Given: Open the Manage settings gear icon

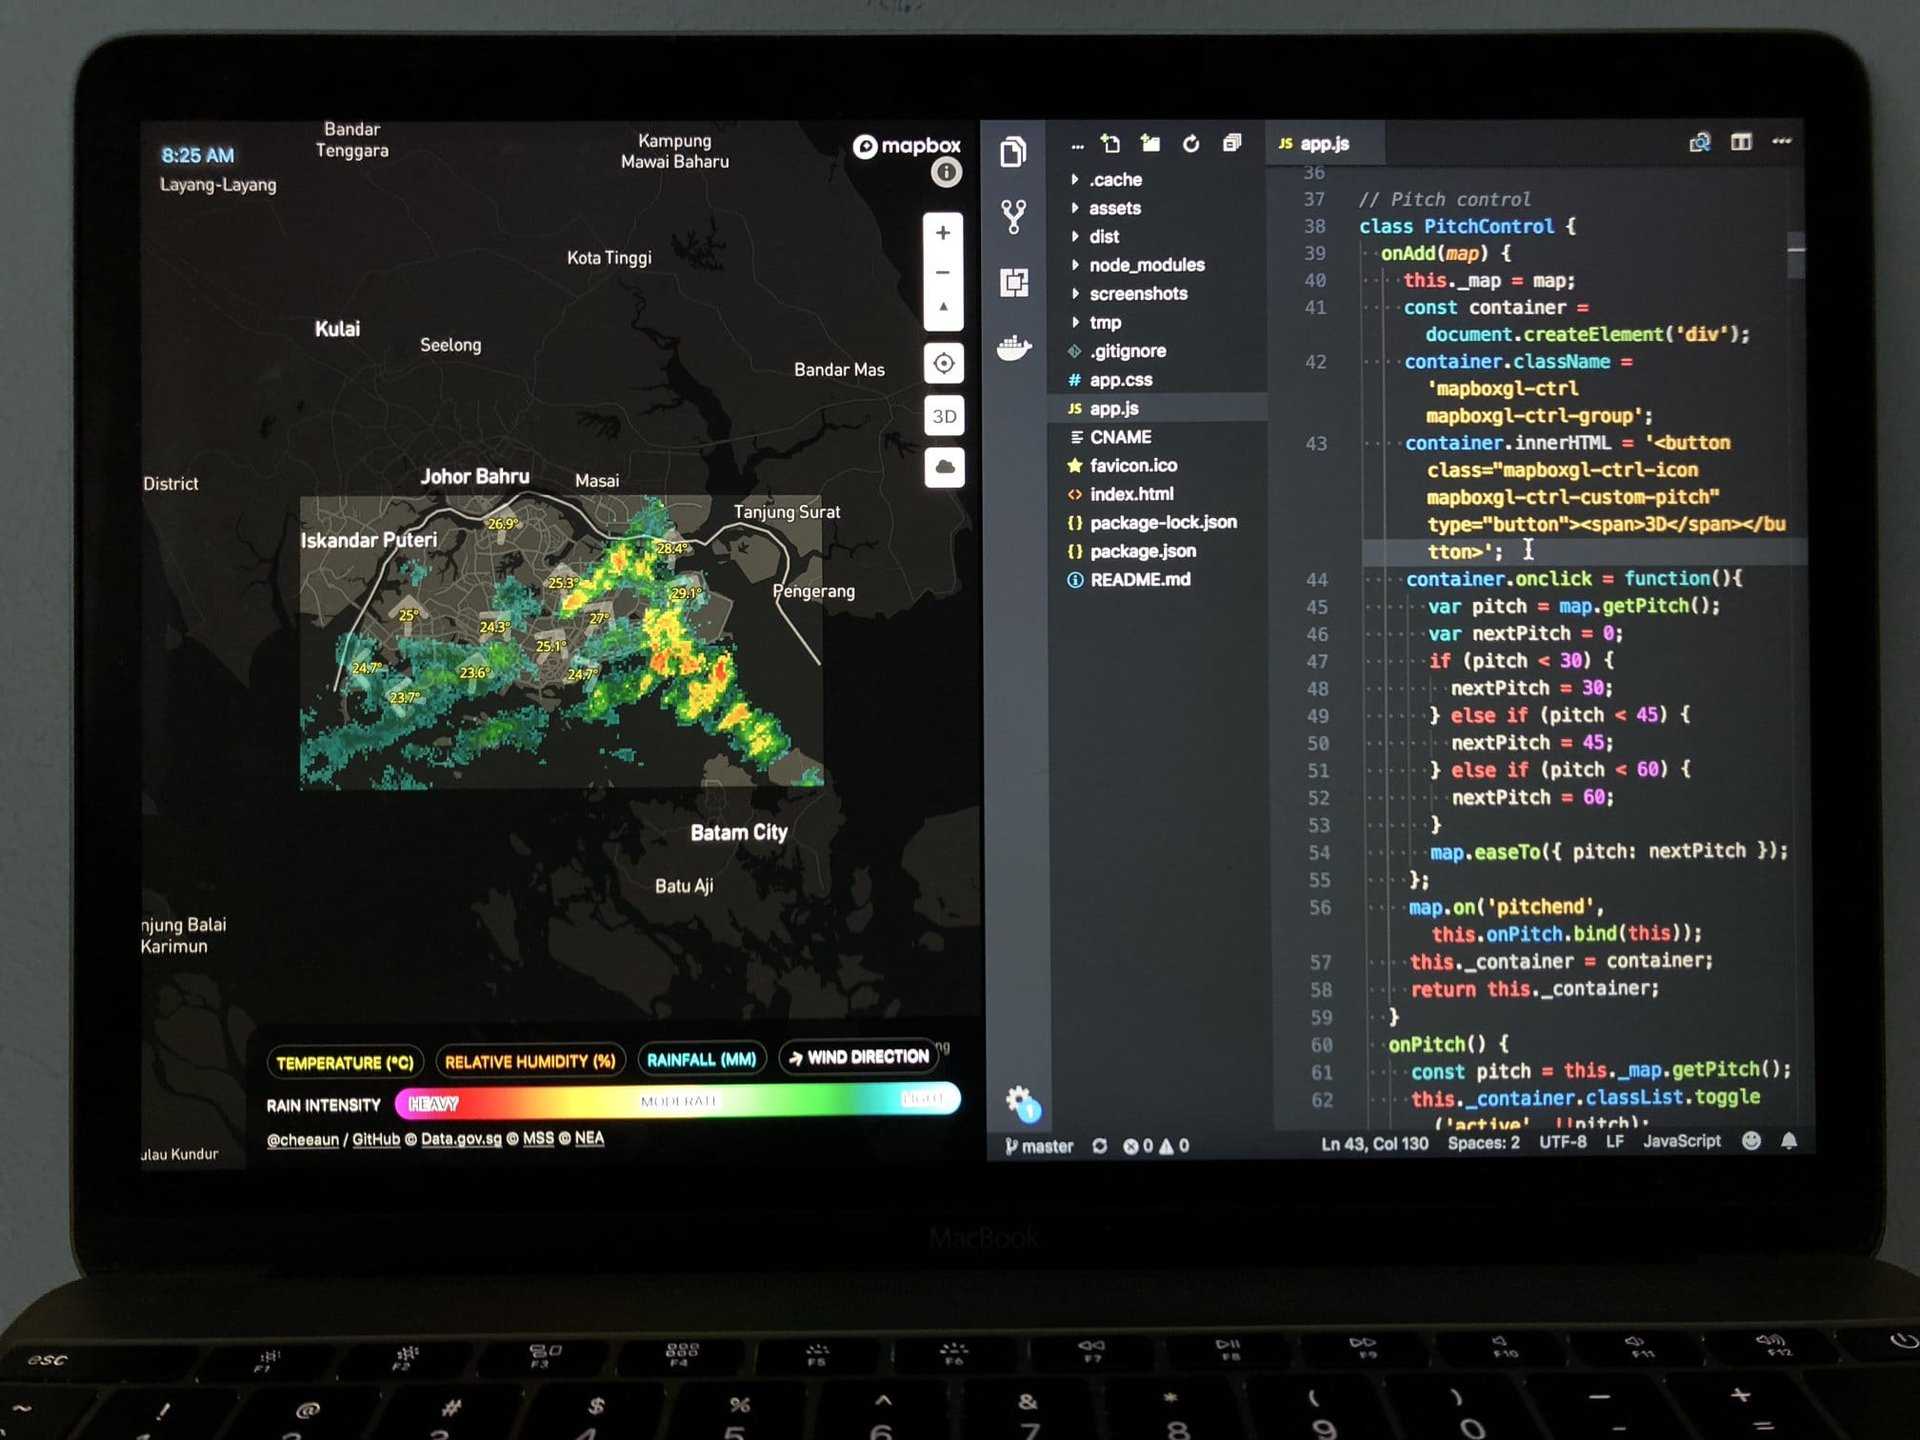Looking at the screenshot, I should pos(1019,1101).
